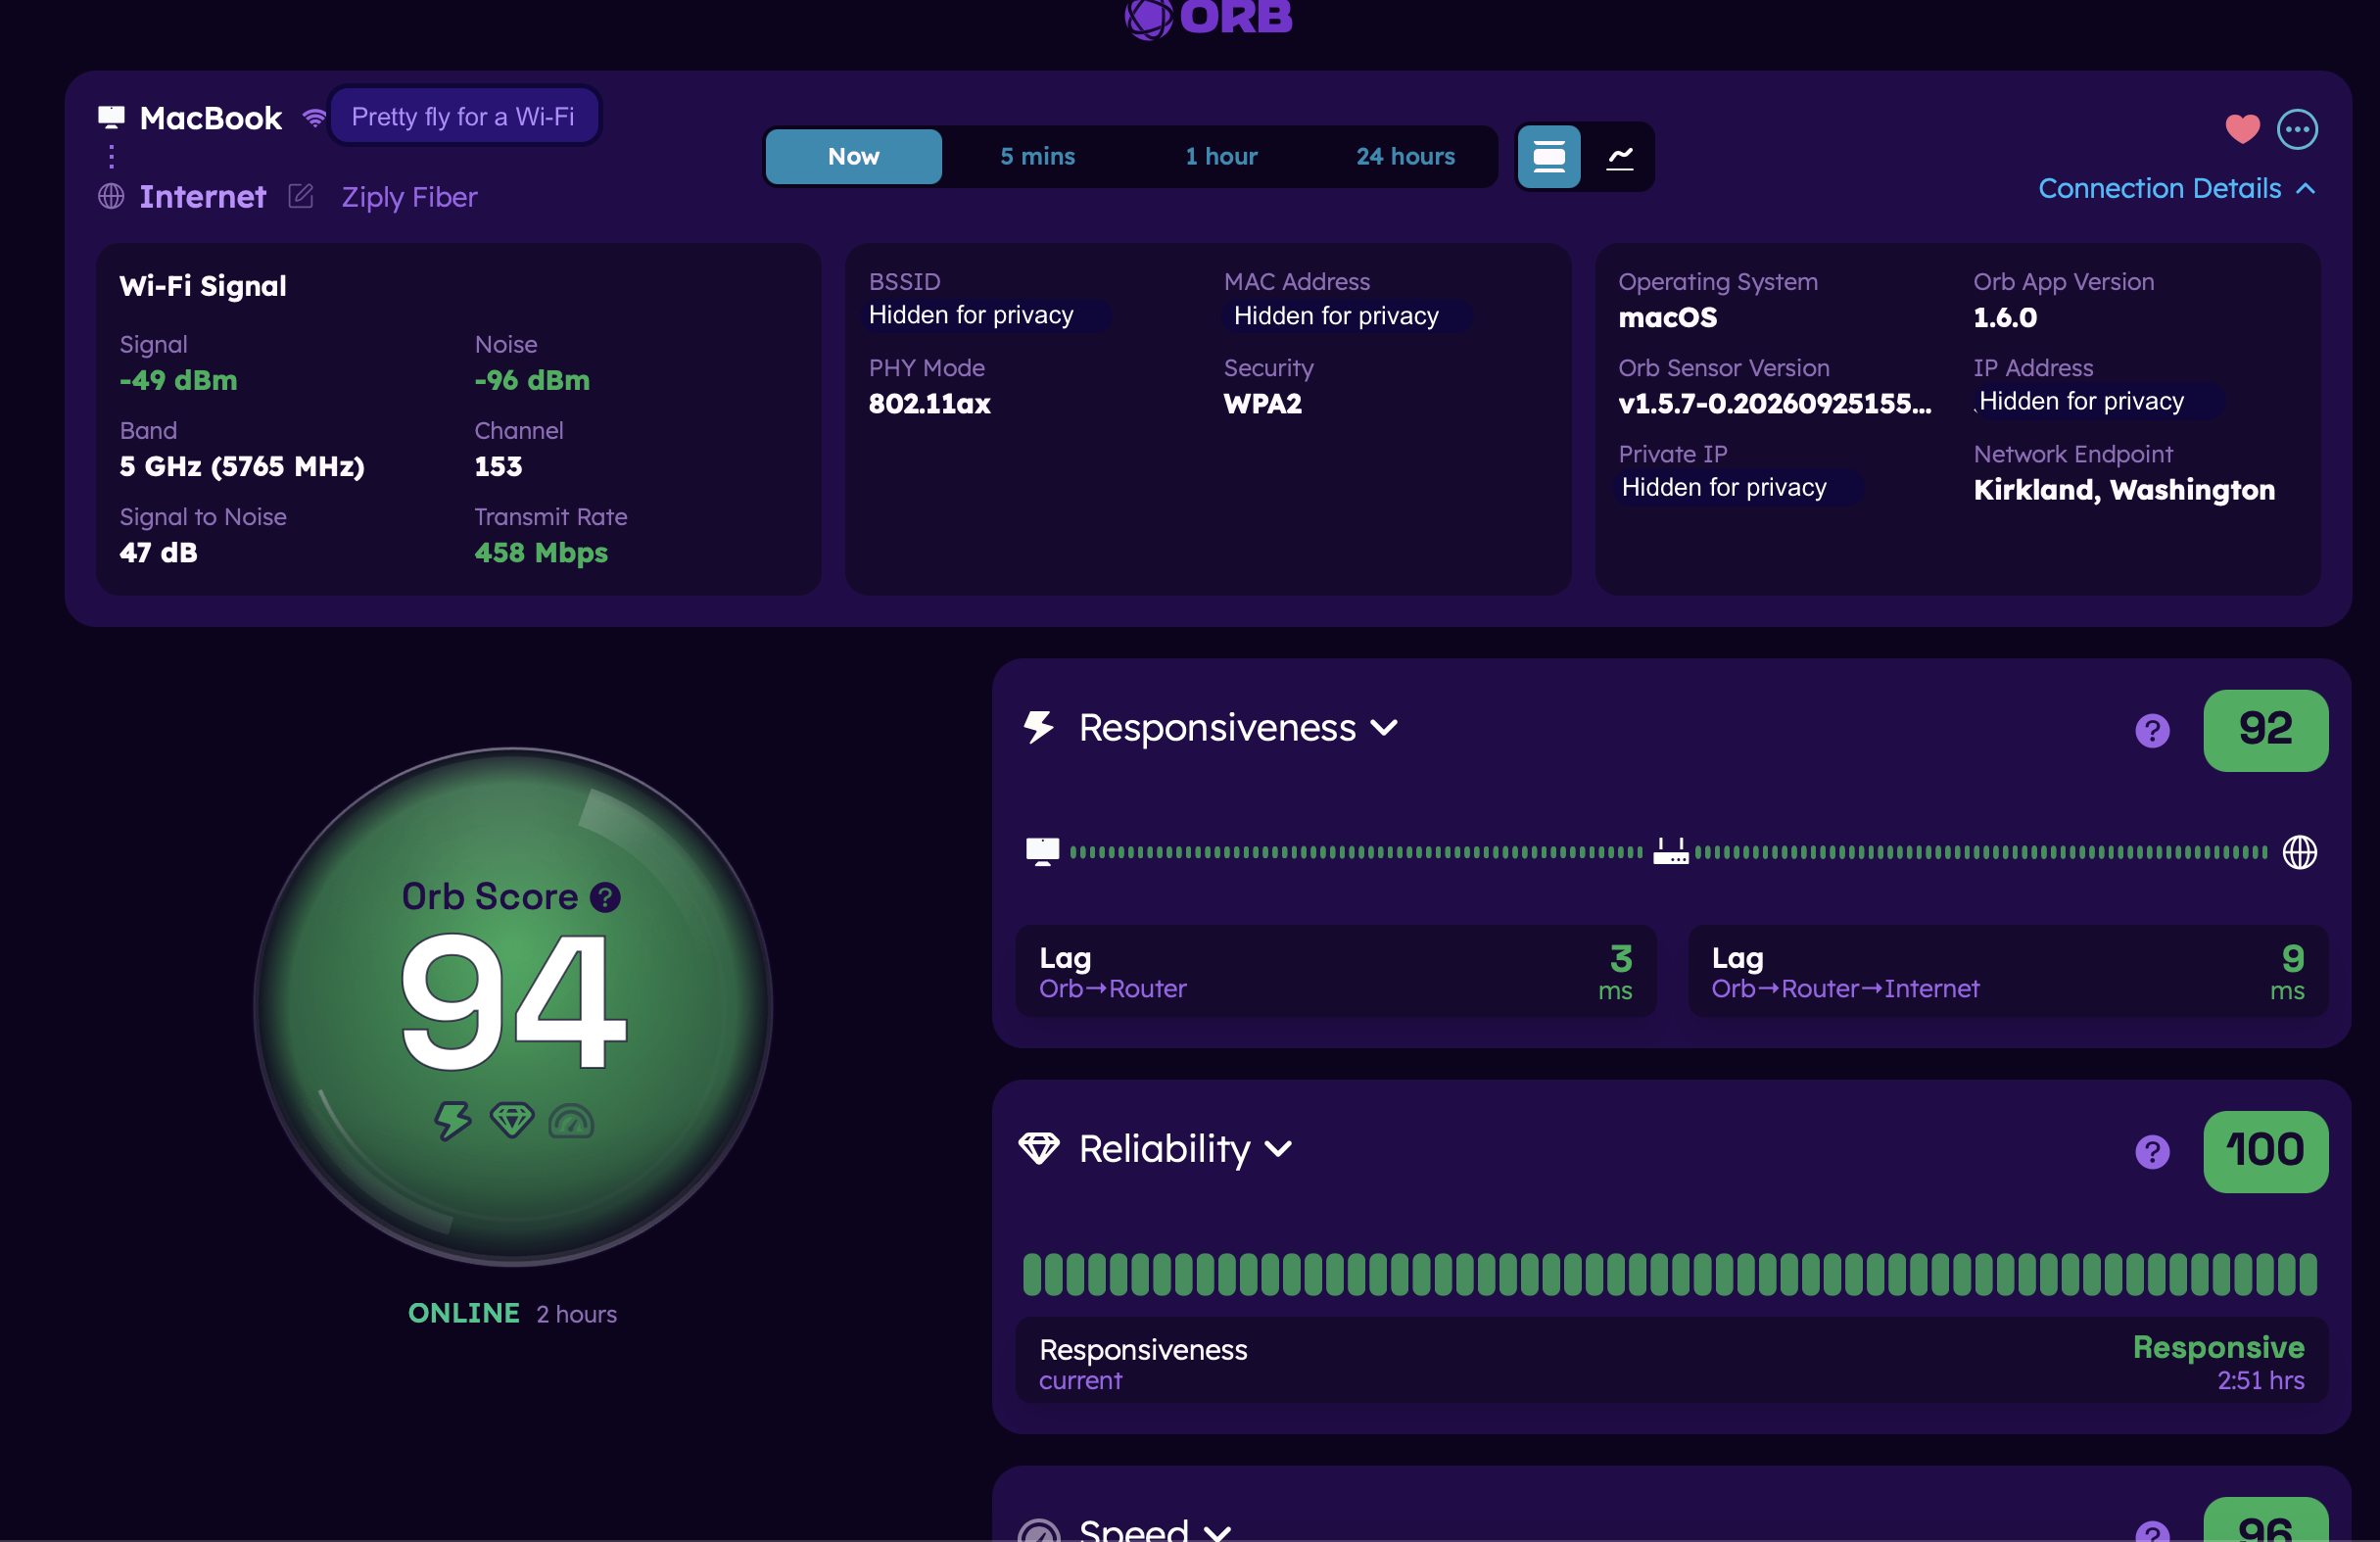This screenshot has width=2380, height=1542.
Task: Click the Responsiveness help question mark icon
Action: (x=2152, y=731)
